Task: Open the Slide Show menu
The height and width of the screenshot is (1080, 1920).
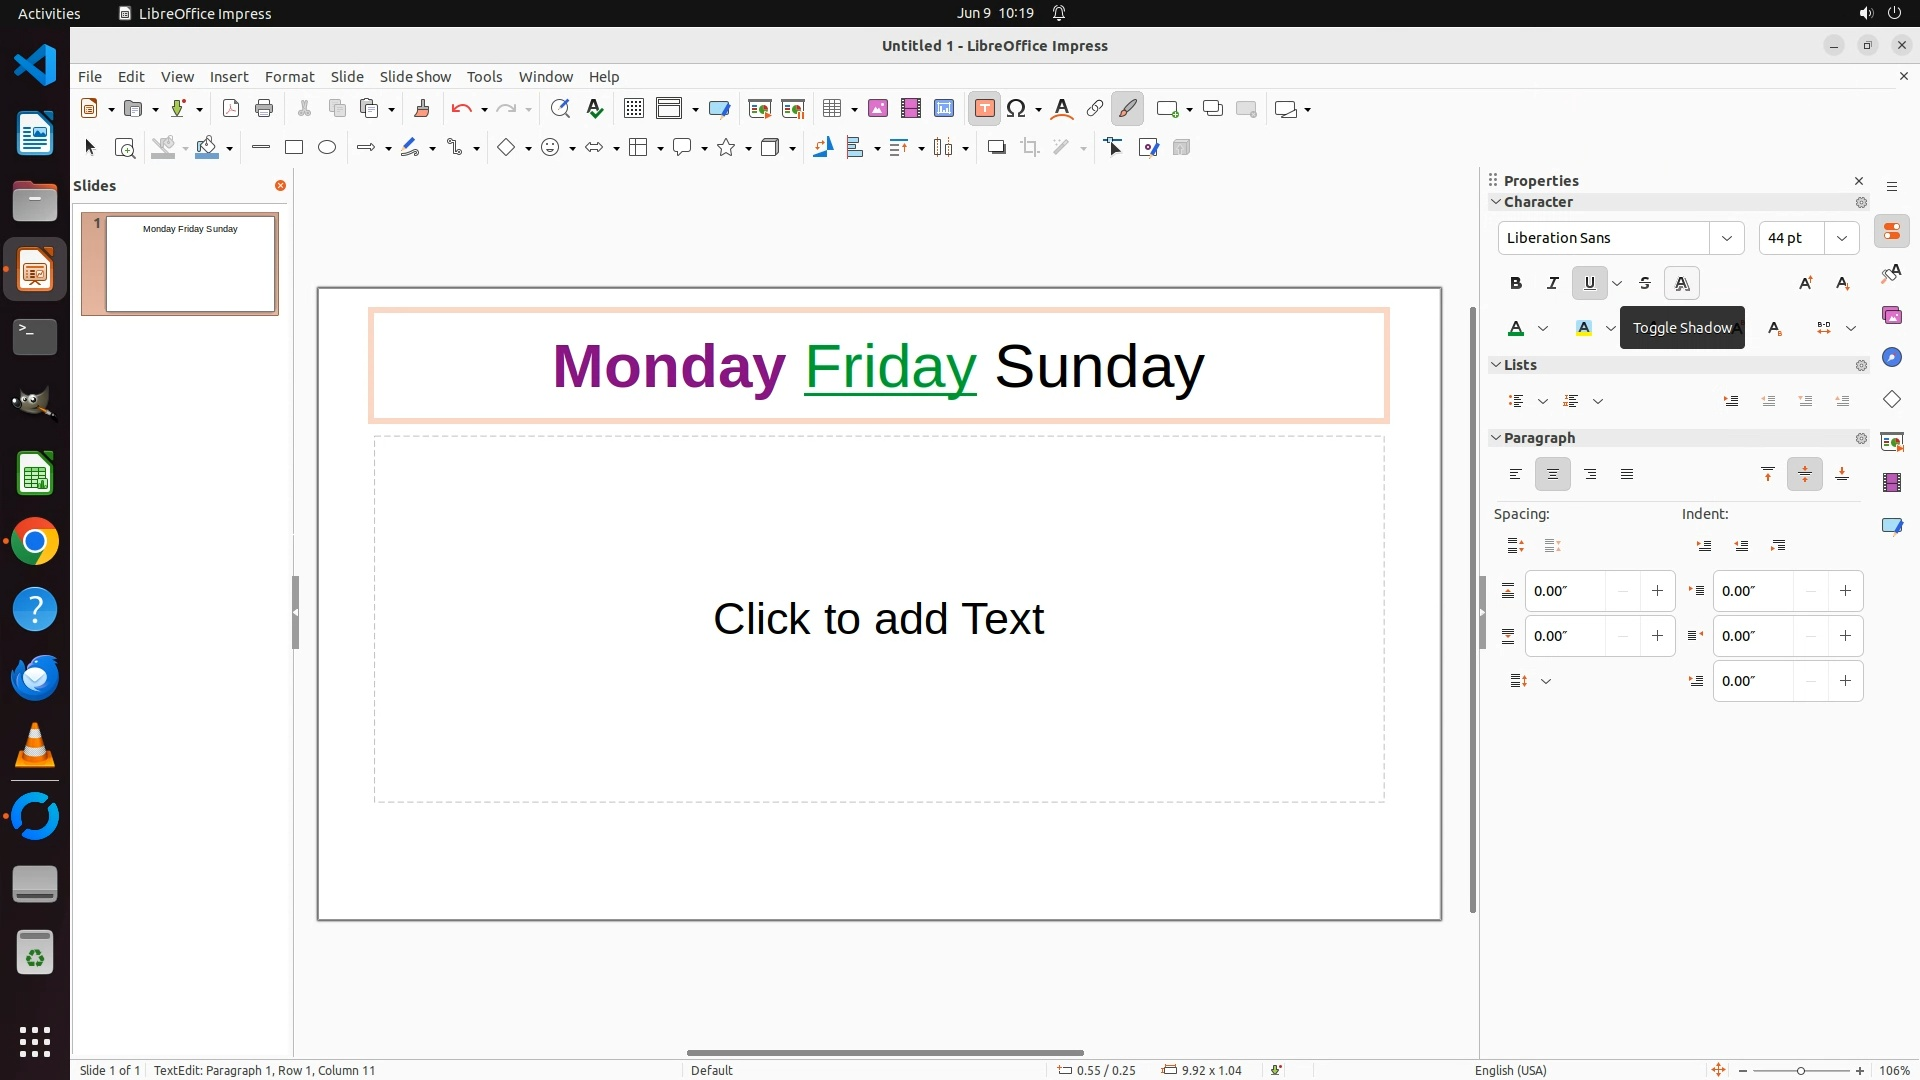Action: (415, 77)
